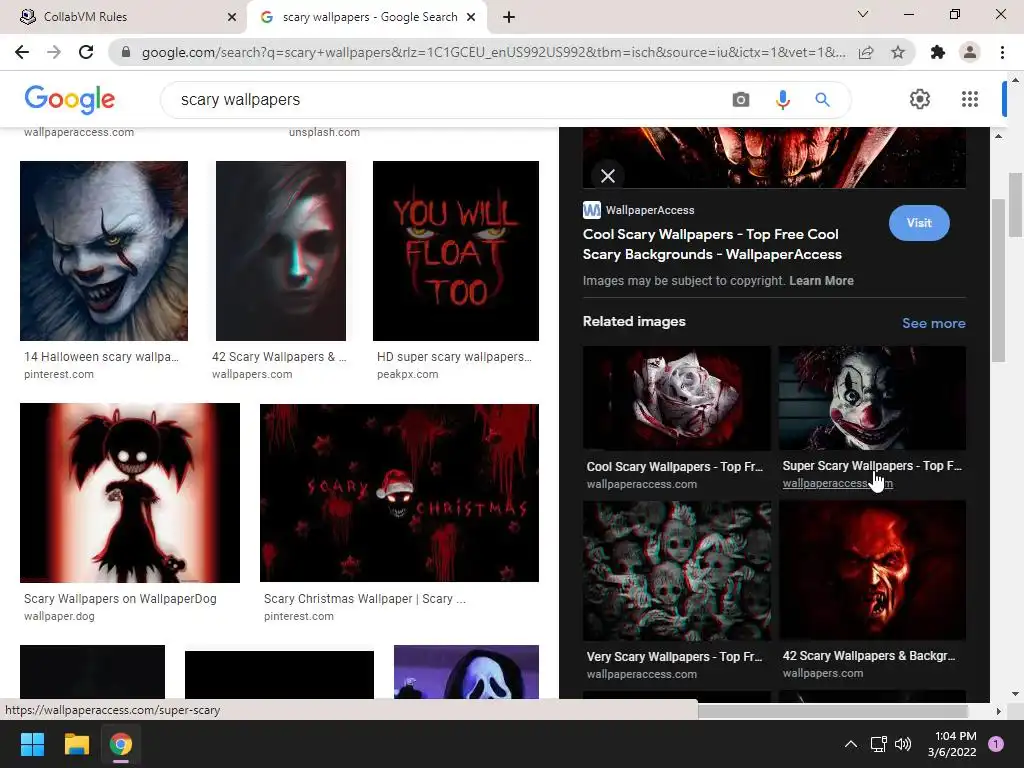Click the Very Scary Wallpapers caption
The height and width of the screenshot is (768, 1024).
coord(675,656)
